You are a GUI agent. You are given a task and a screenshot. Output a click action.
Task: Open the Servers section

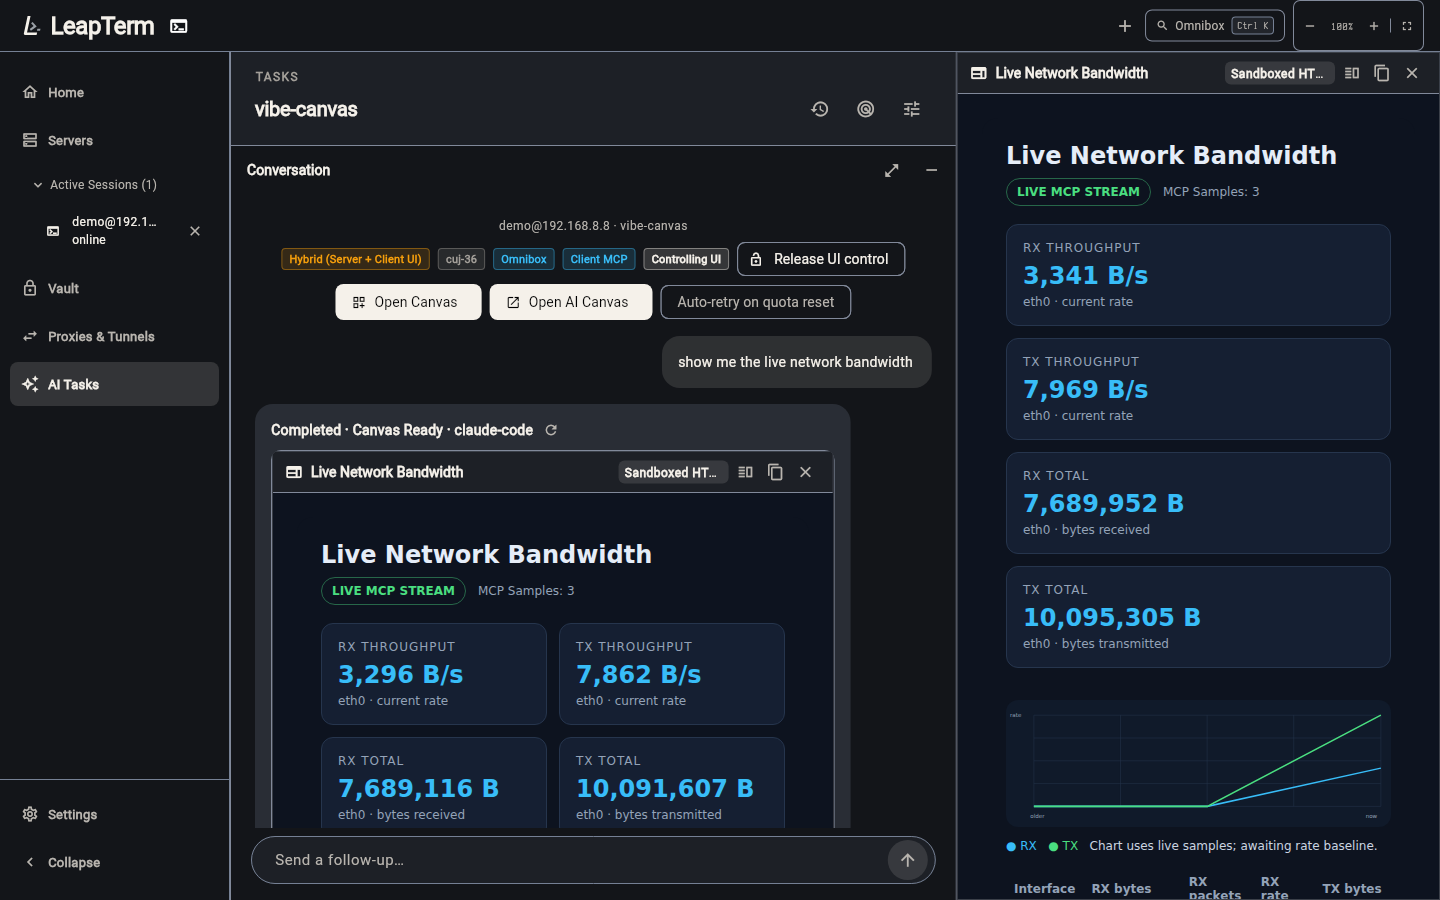[x=114, y=141]
